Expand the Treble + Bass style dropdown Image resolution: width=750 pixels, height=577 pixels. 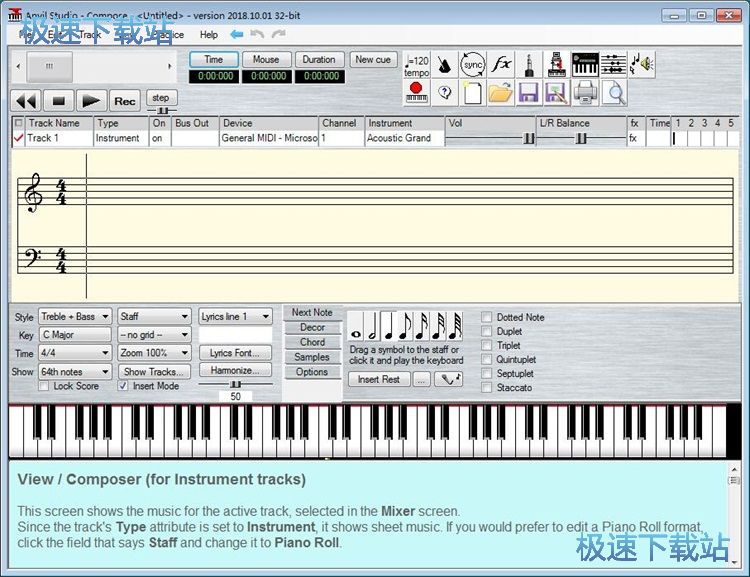[x=75, y=317]
